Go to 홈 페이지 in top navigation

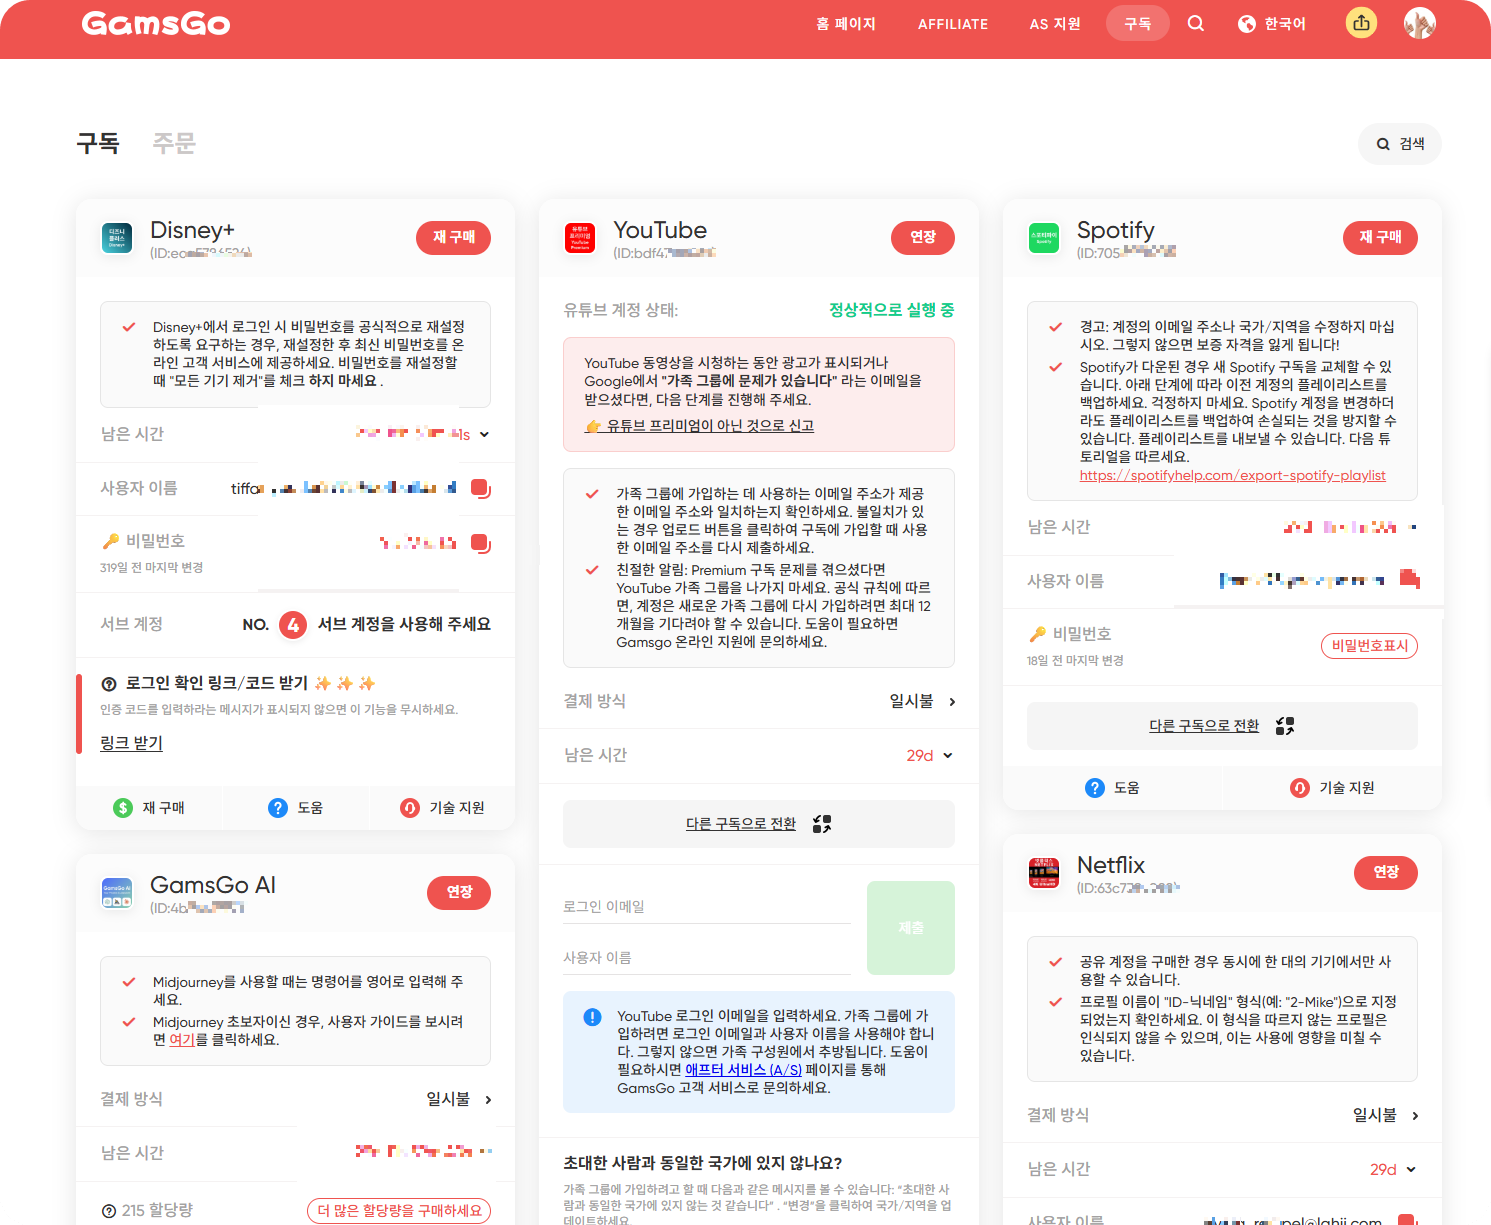(x=846, y=24)
